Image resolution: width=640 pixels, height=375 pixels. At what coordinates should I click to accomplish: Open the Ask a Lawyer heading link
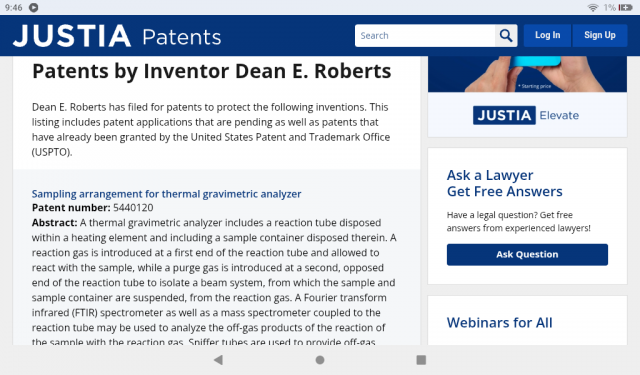504,183
